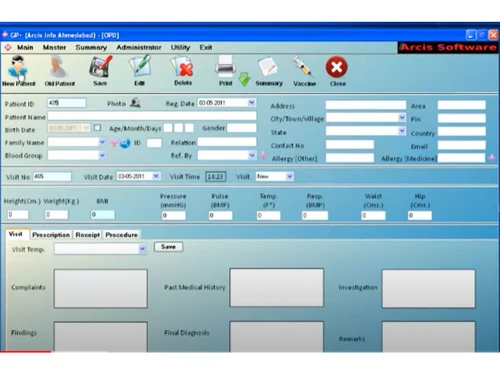Click the Address input field
Image resolution: width=500 pixels, height=375 pixels.
tap(366, 105)
